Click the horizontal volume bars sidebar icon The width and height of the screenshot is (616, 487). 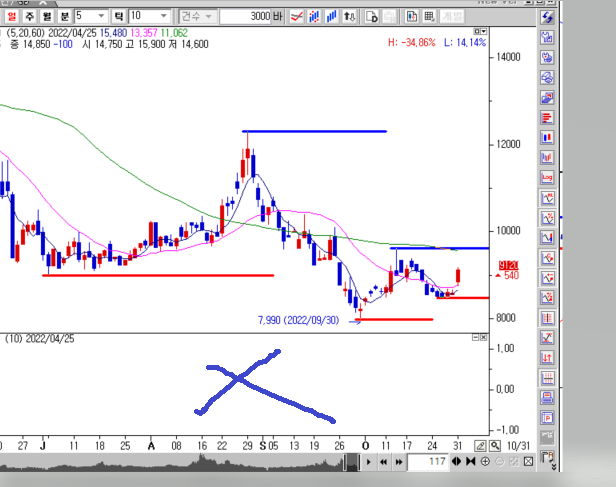coord(547,116)
